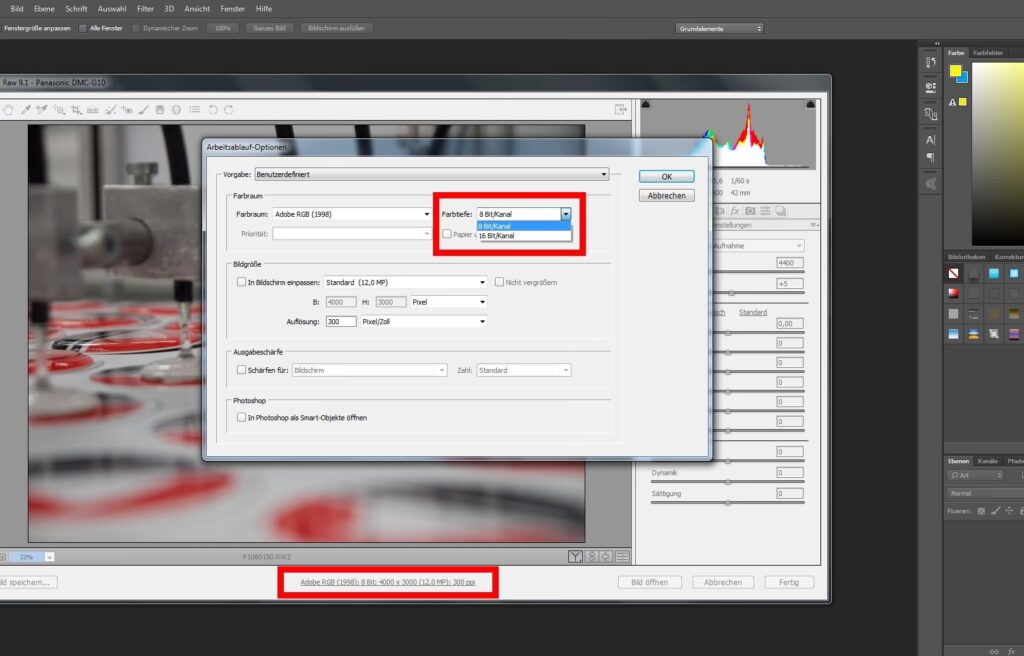Click the filmstrip filter icon below preview

[x=576, y=556]
